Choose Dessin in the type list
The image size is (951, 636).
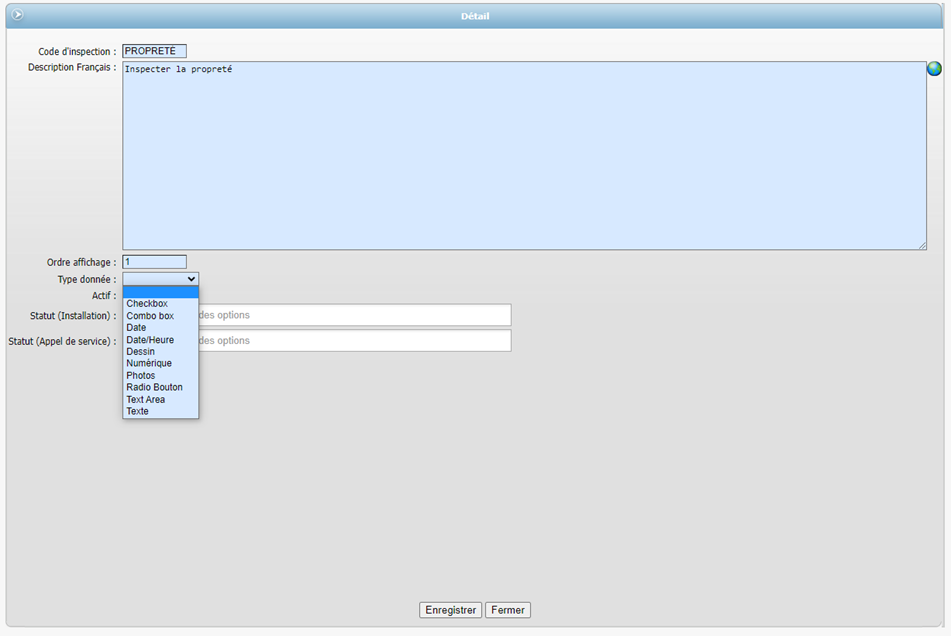140,352
